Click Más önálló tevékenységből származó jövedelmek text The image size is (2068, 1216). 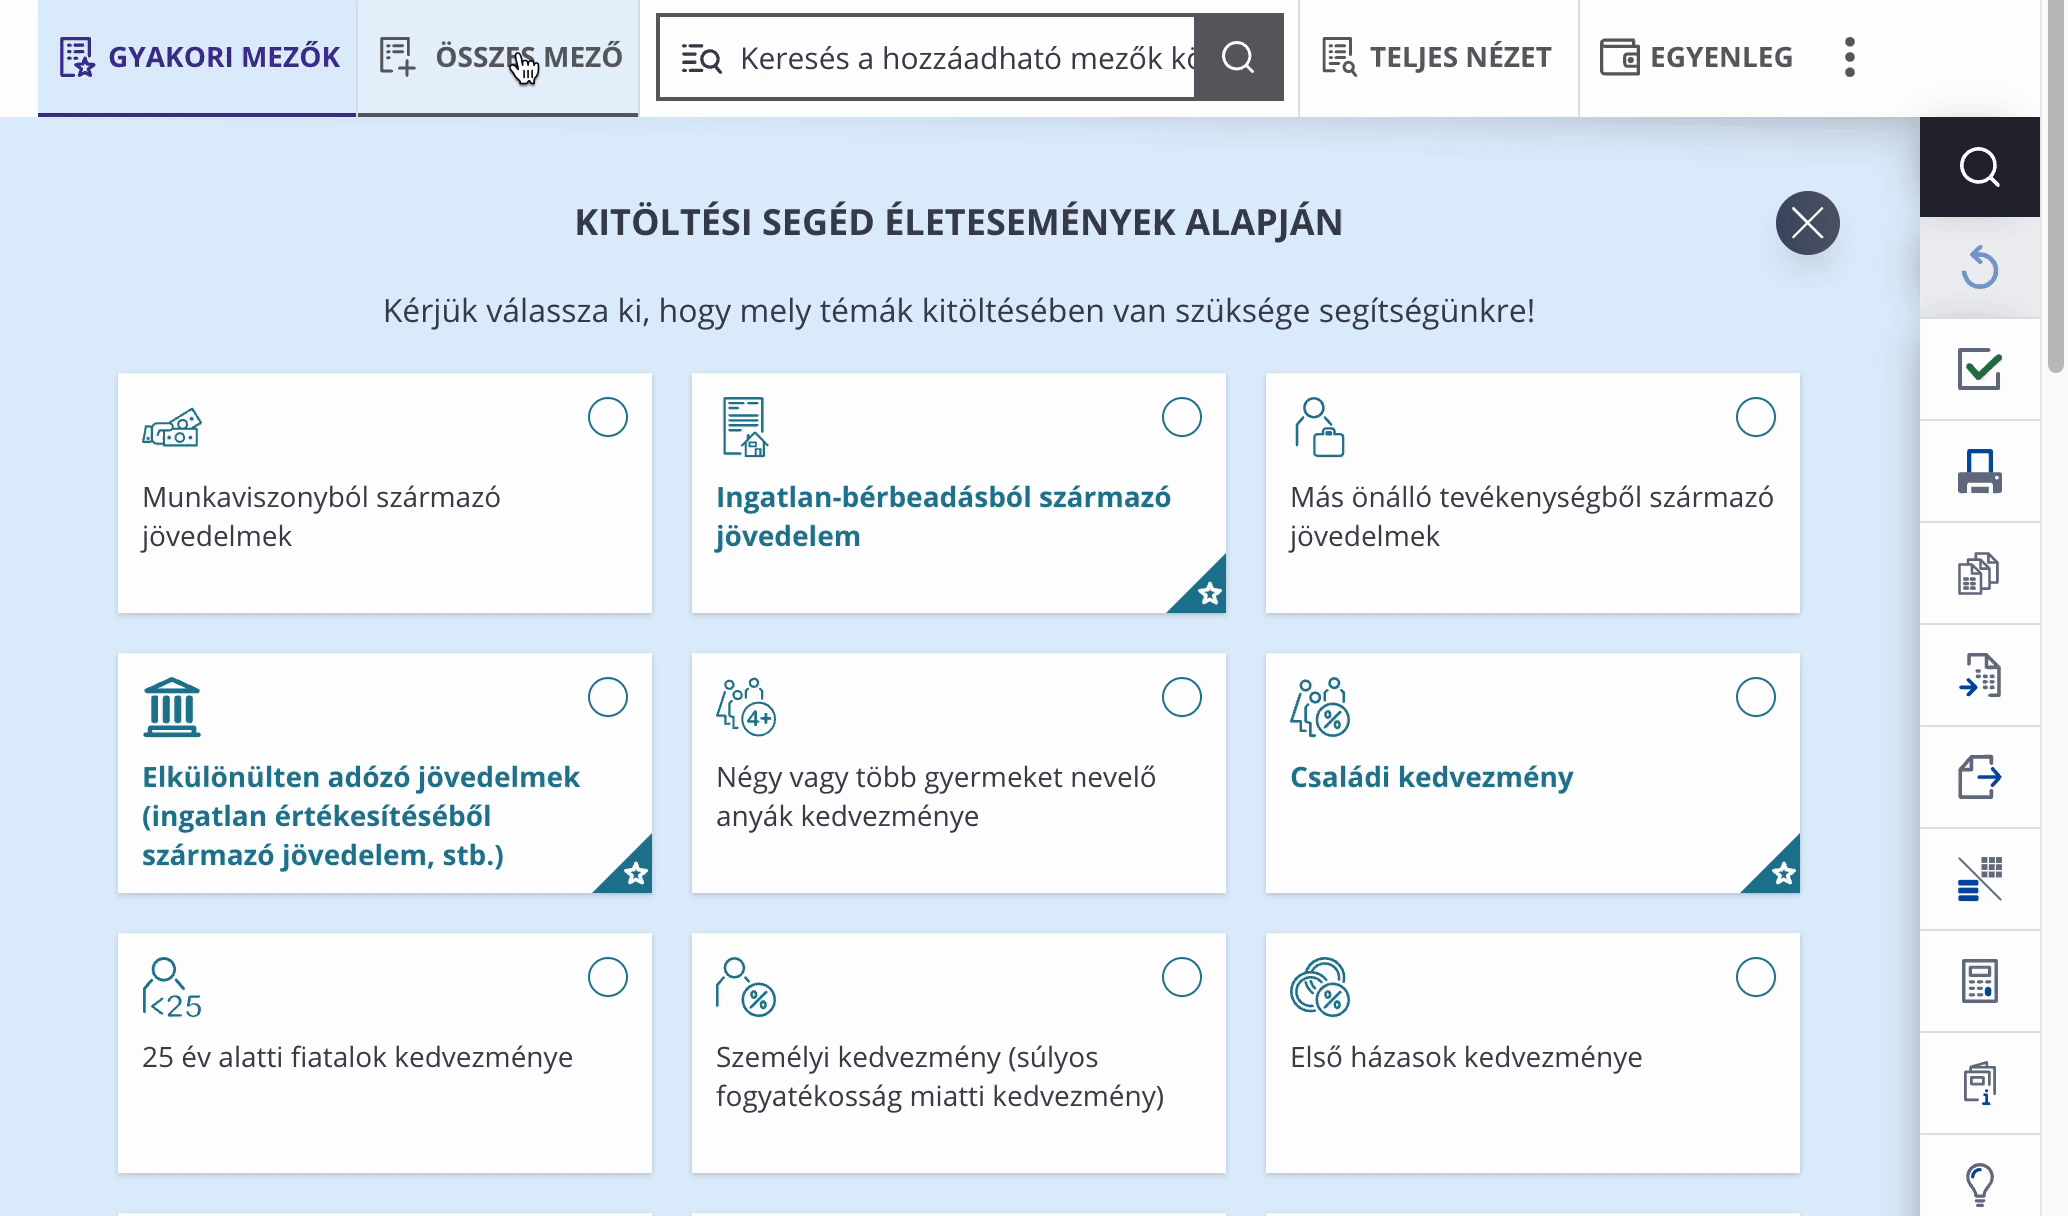[1532, 516]
